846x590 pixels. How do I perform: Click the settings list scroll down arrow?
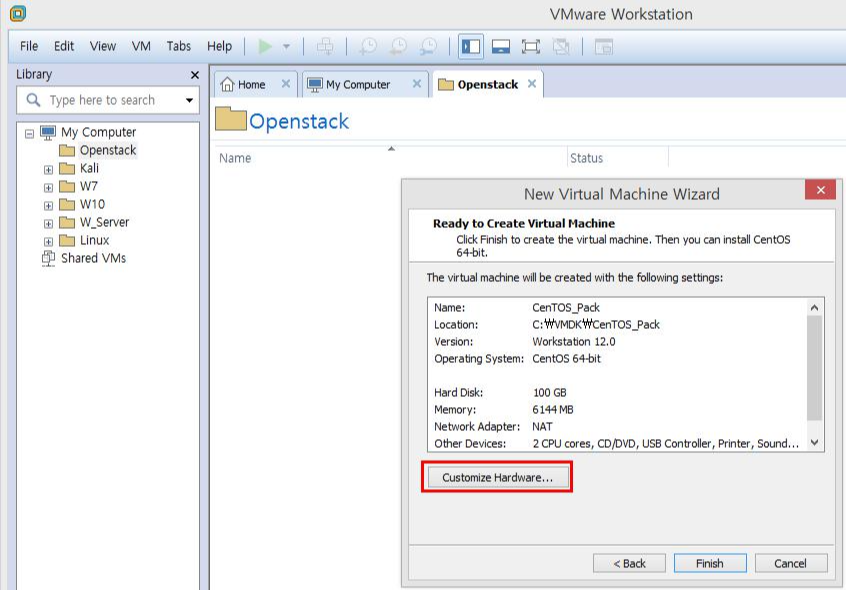815,443
